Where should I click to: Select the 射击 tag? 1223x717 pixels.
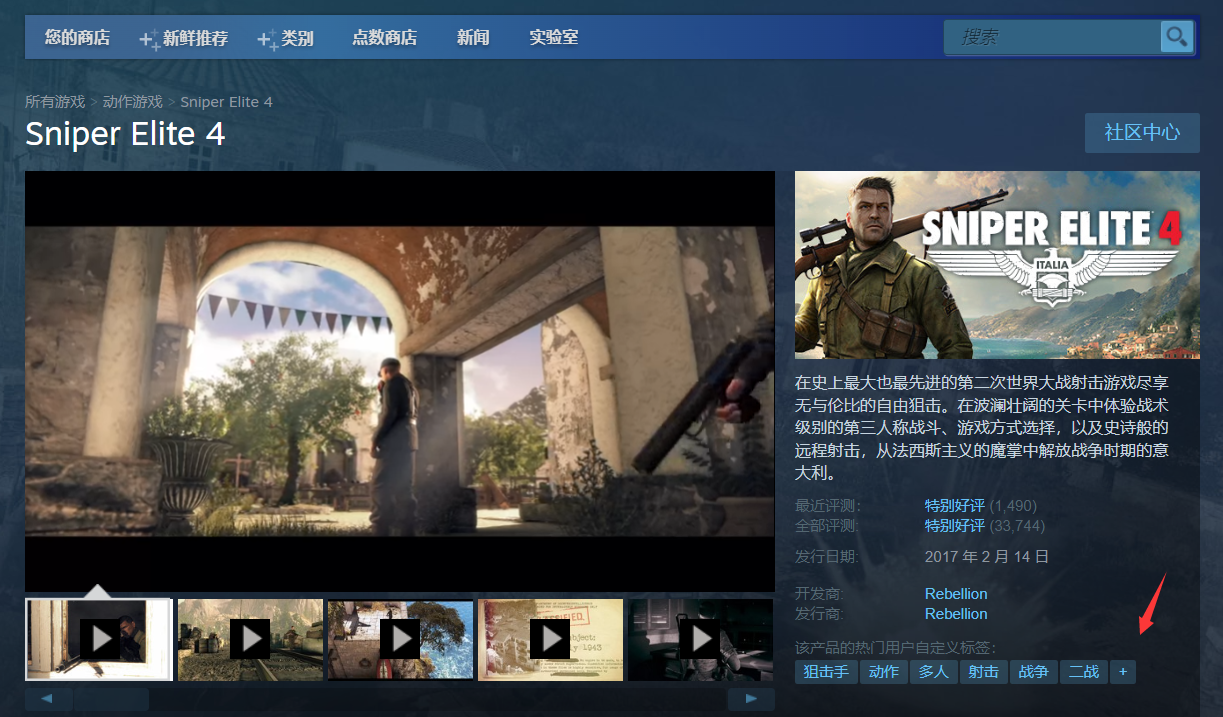point(984,672)
